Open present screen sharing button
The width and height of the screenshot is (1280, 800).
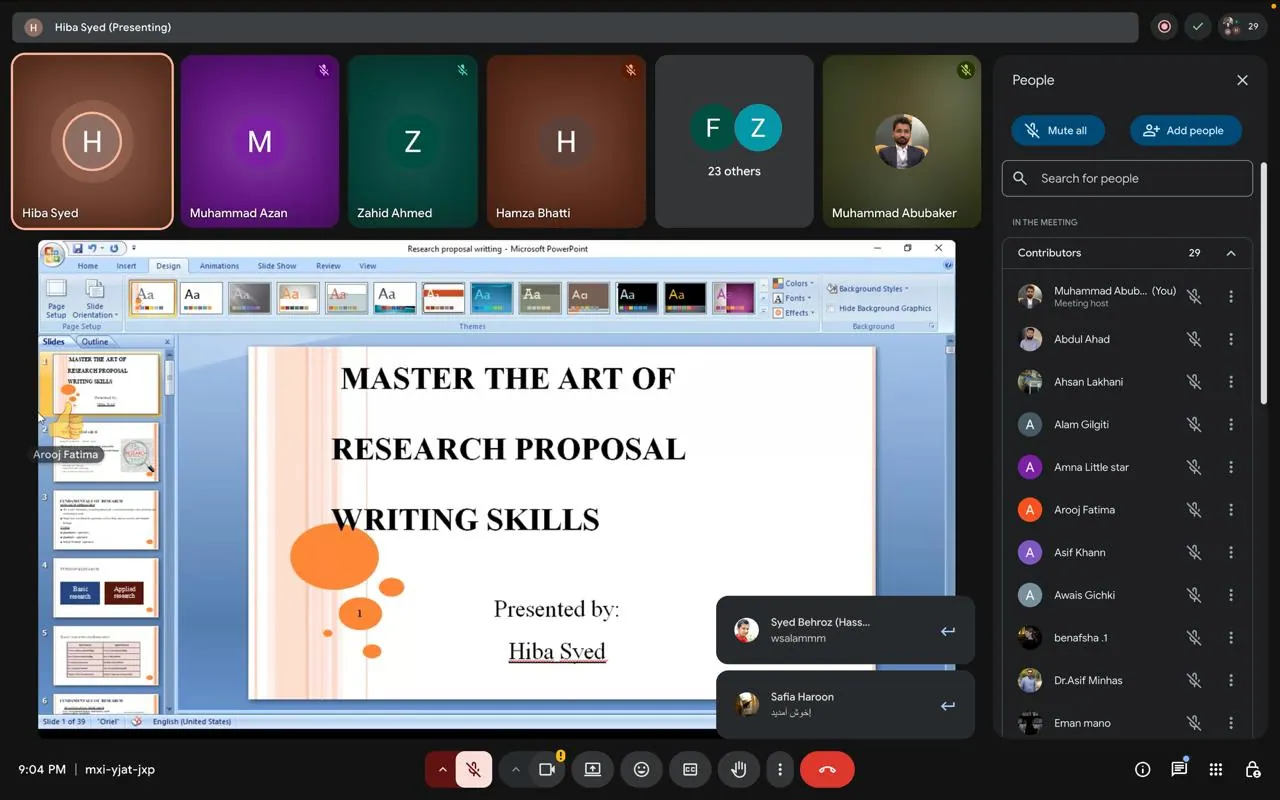[x=593, y=769]
